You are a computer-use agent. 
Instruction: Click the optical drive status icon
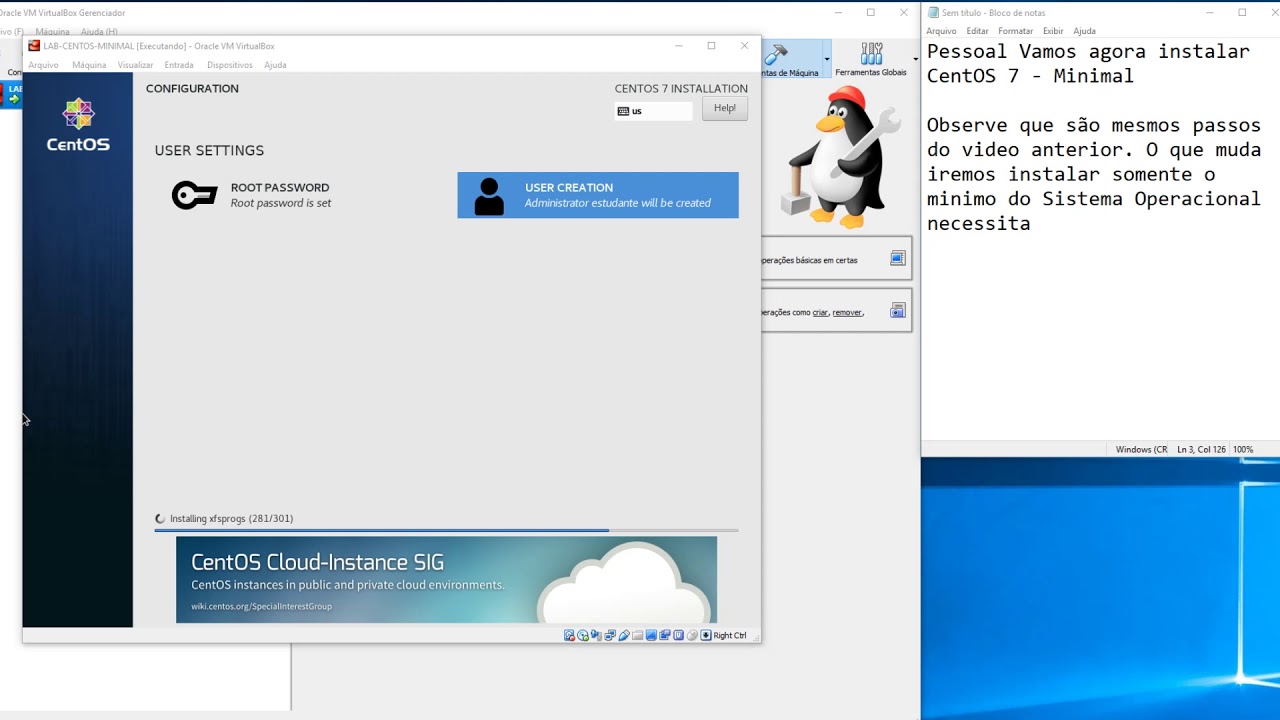[583, 635]
